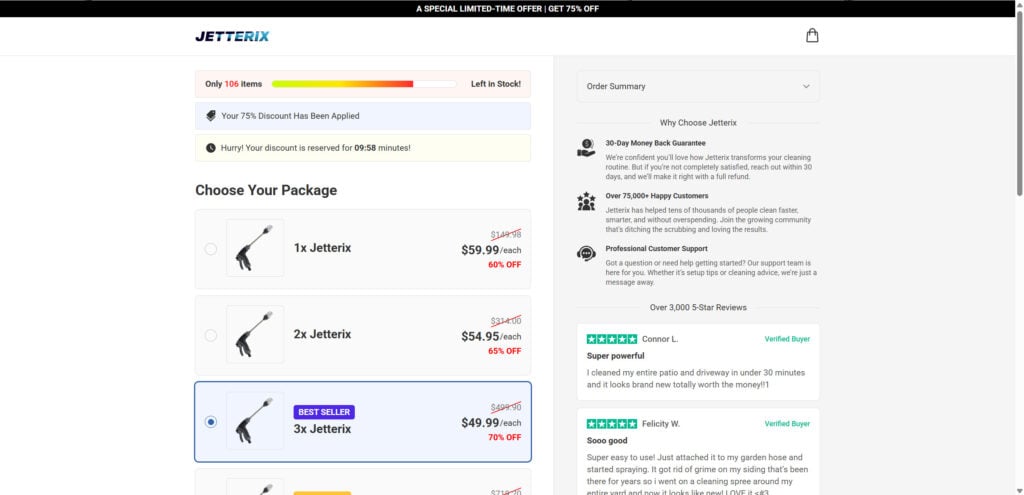Click the 2x Jetterix product thumbnail
This screenshot has width=1024, height=495.
click(x=255, y=334)
